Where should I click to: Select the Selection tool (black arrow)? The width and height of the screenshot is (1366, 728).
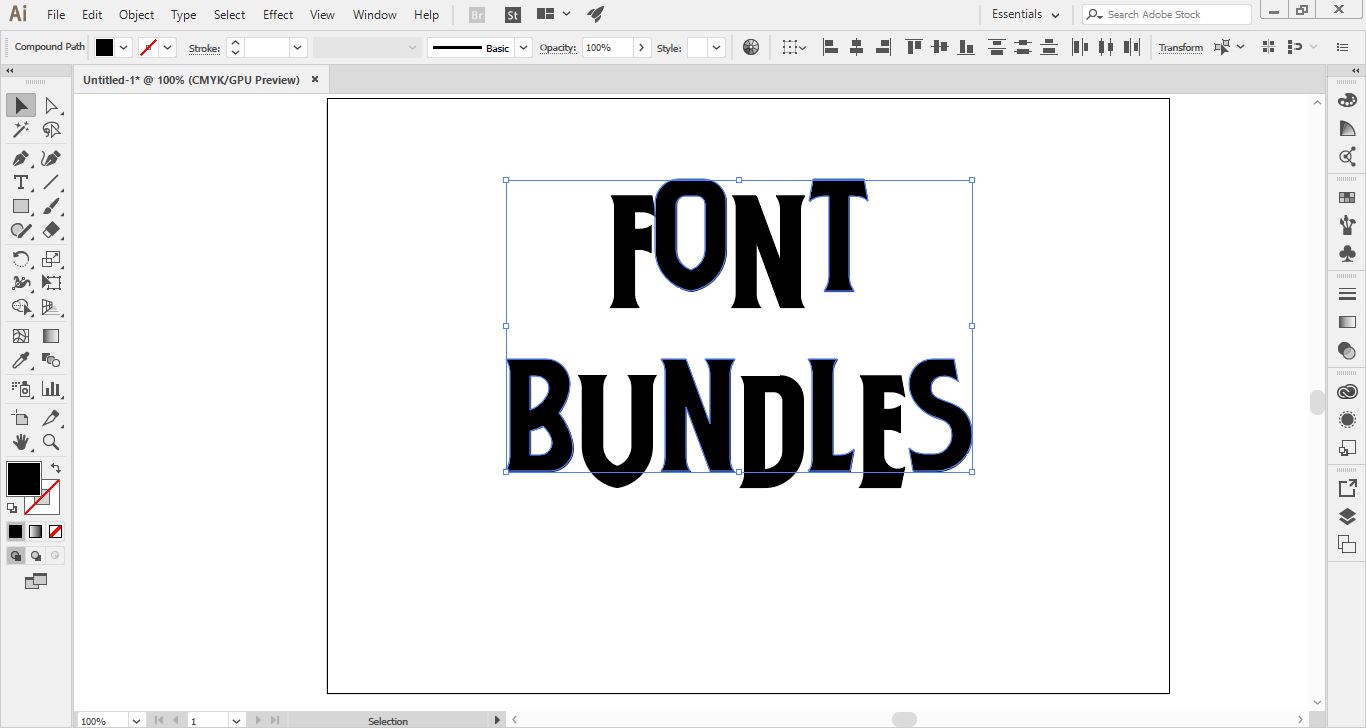click(x=21, y=105)
